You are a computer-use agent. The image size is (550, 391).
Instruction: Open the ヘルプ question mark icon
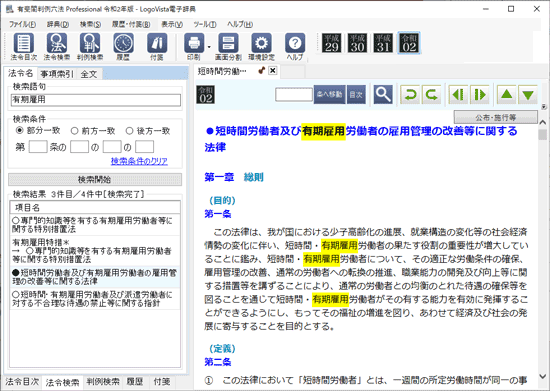tap(295, 47)
